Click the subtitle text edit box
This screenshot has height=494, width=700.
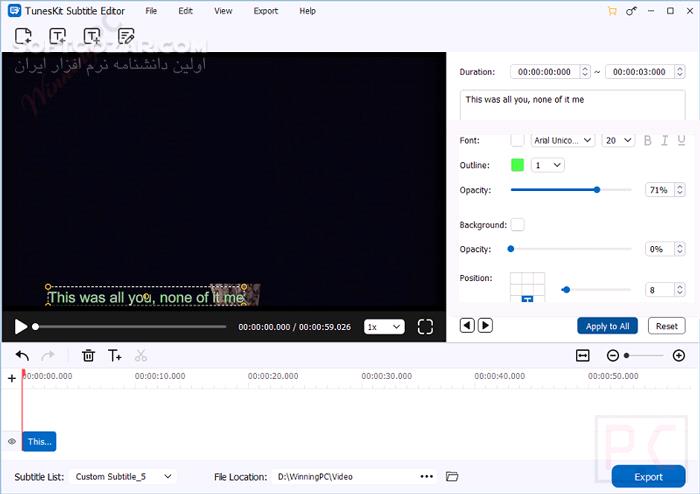click(x=572, y=105)
